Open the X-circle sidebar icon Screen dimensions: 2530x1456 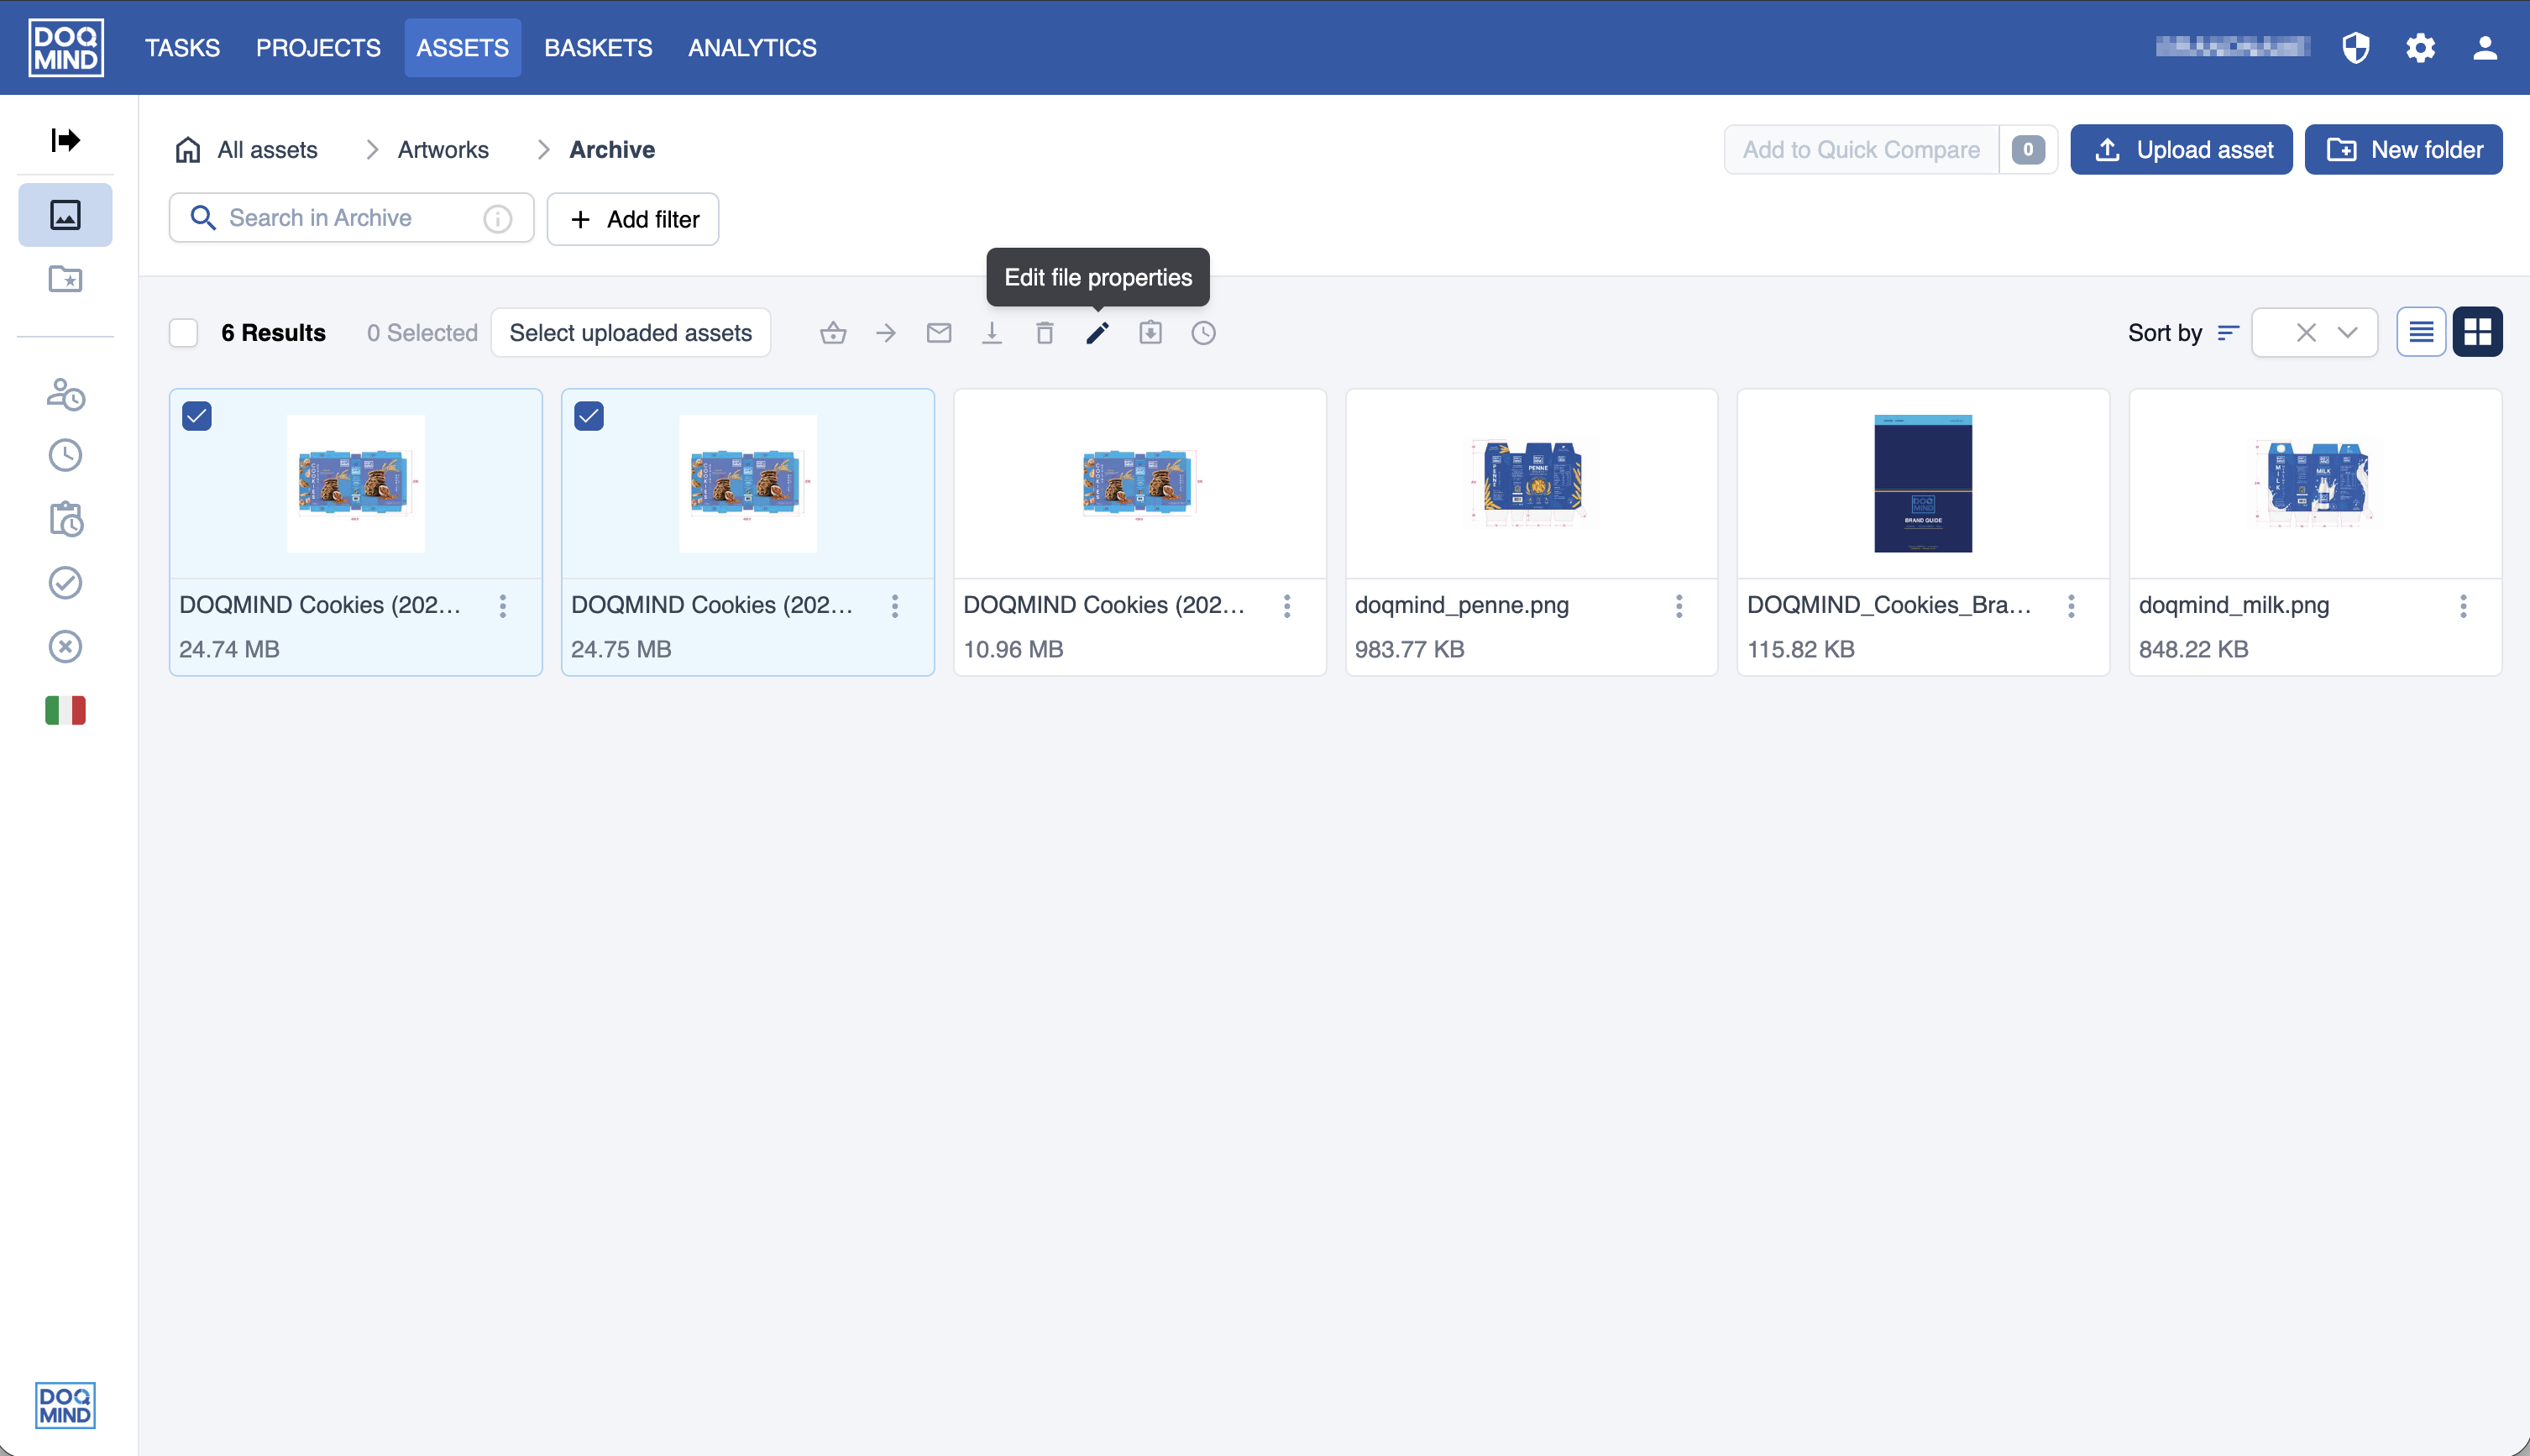click(65, 646)
